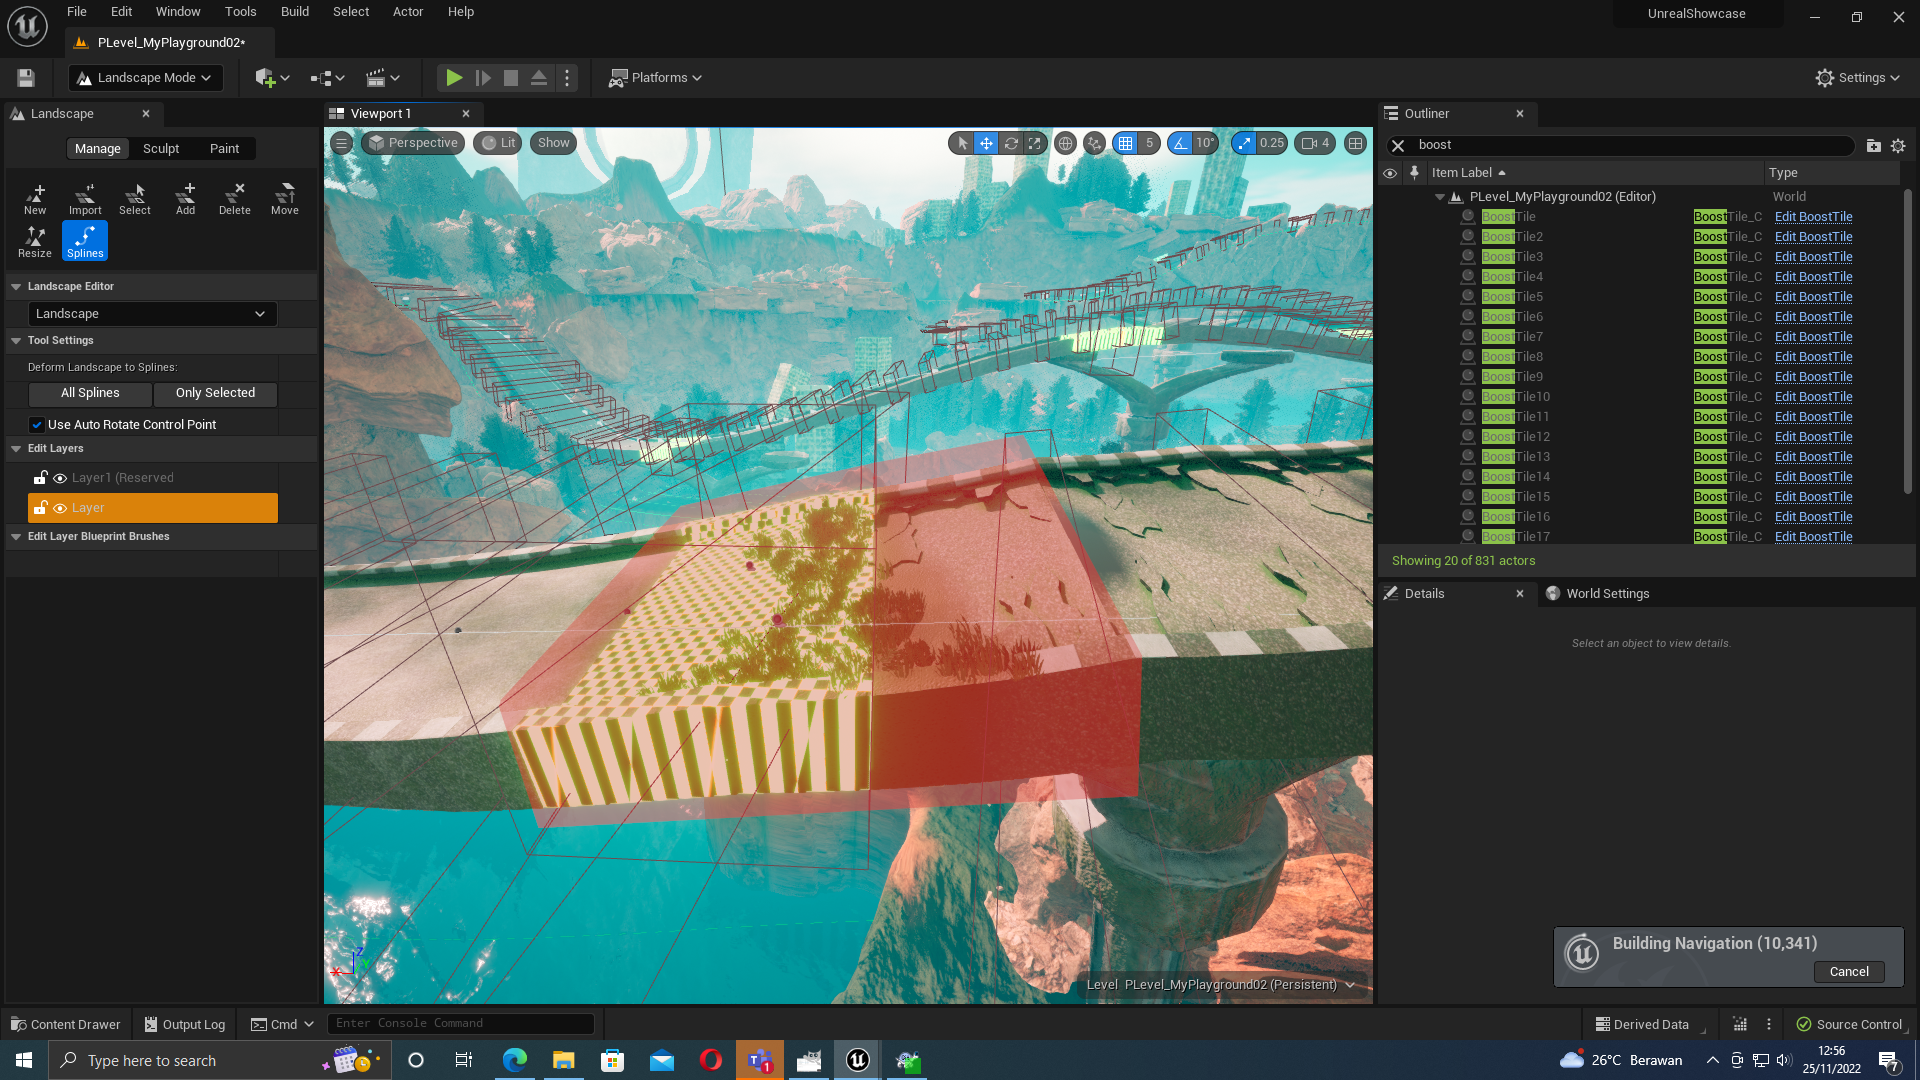Toggle lock on the orange Layer
Image resolution: width=1920 pixels, height=1080 pixels.
[x=40, y=508]
